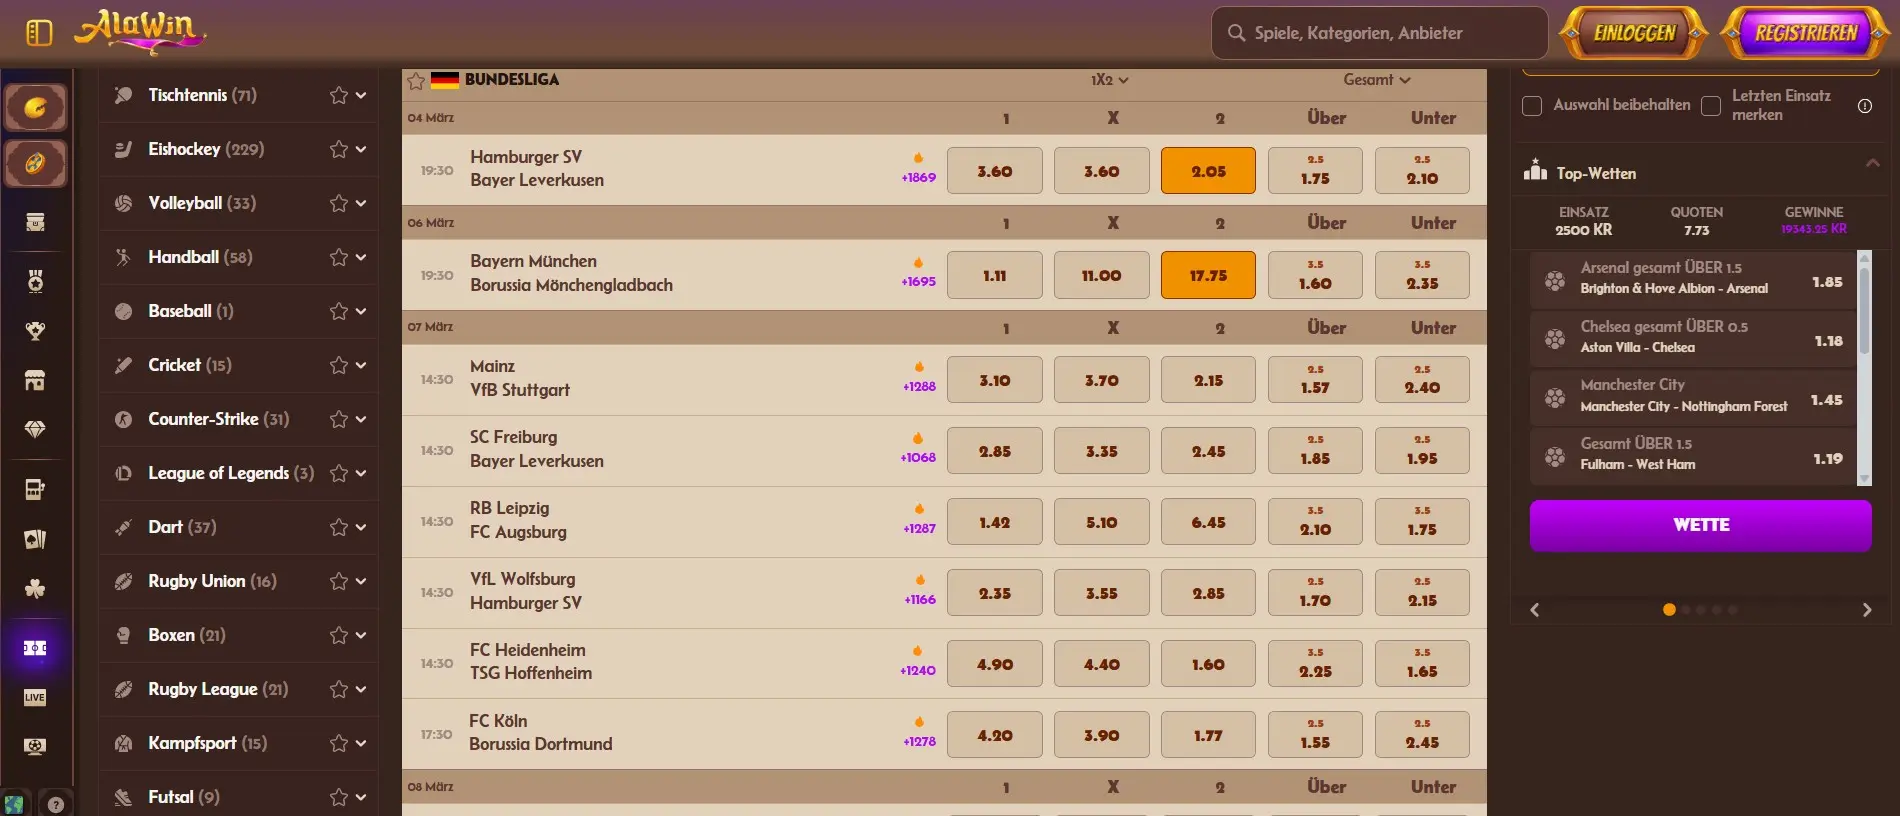
Task: Select draw odds 3.70 Mainz vs Stuttgart
Action: 1101,380
